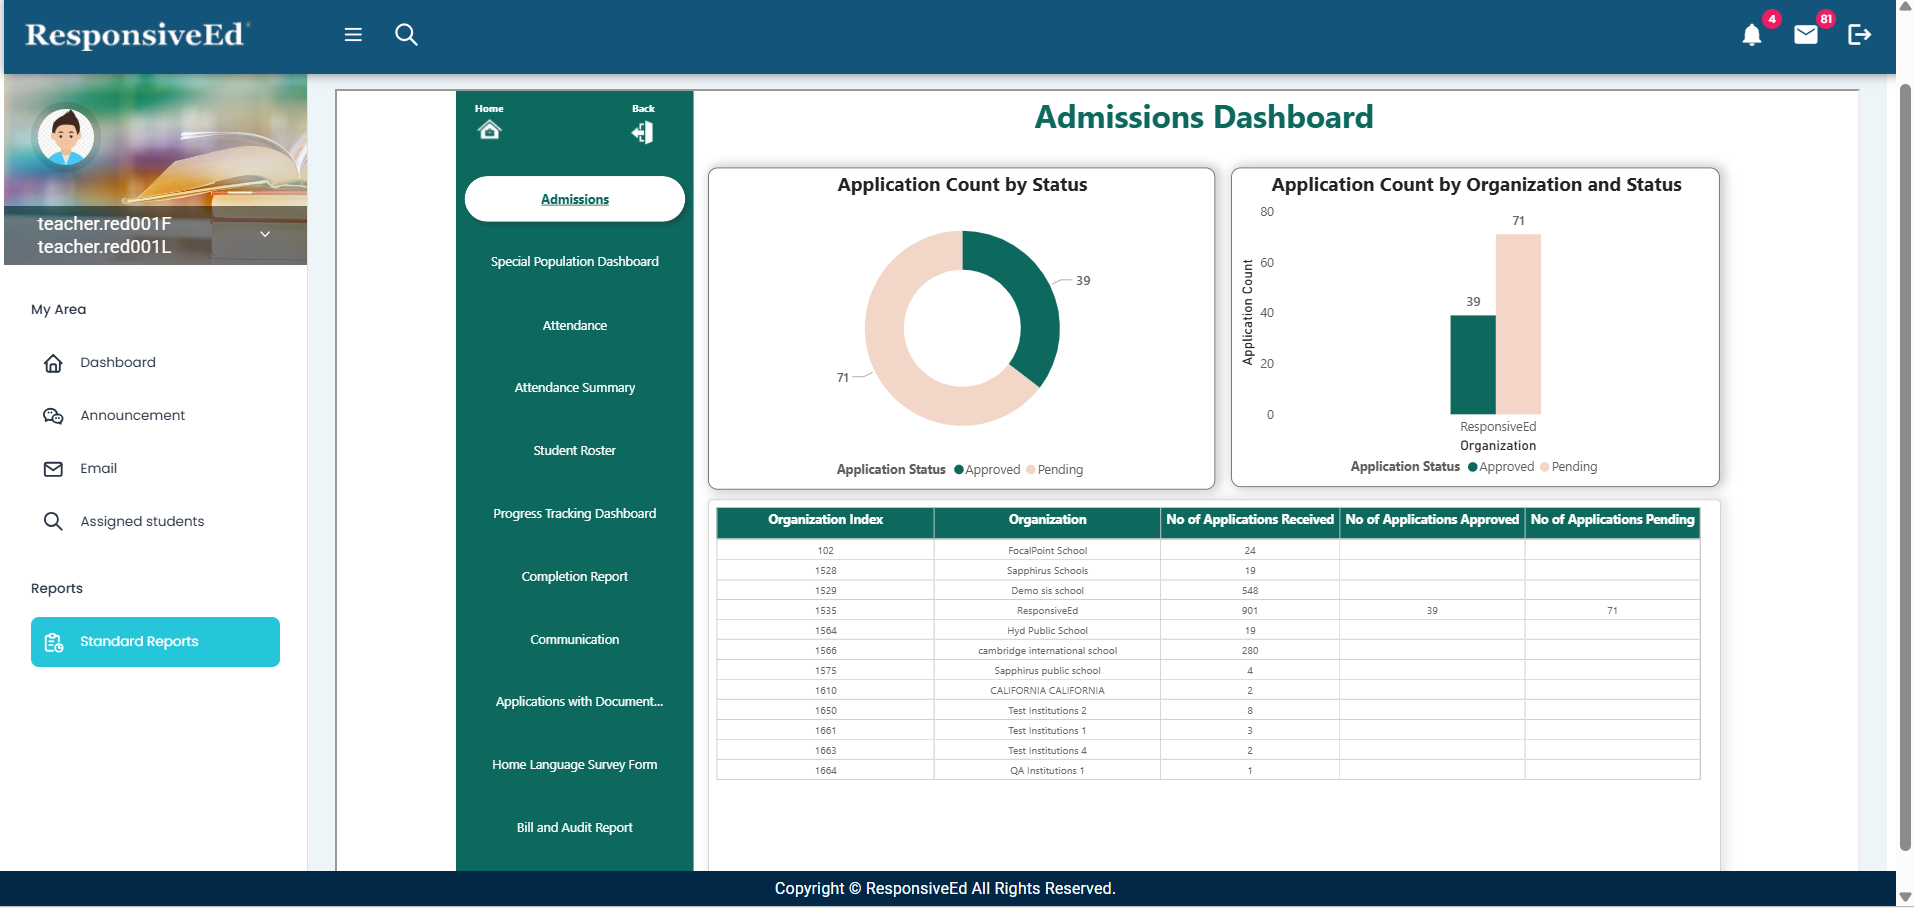Viewport: 1914px width, 908px height.
Task: Click the page vertical scrollbar
Action: pyautogui.click(x=1905, y=460)
